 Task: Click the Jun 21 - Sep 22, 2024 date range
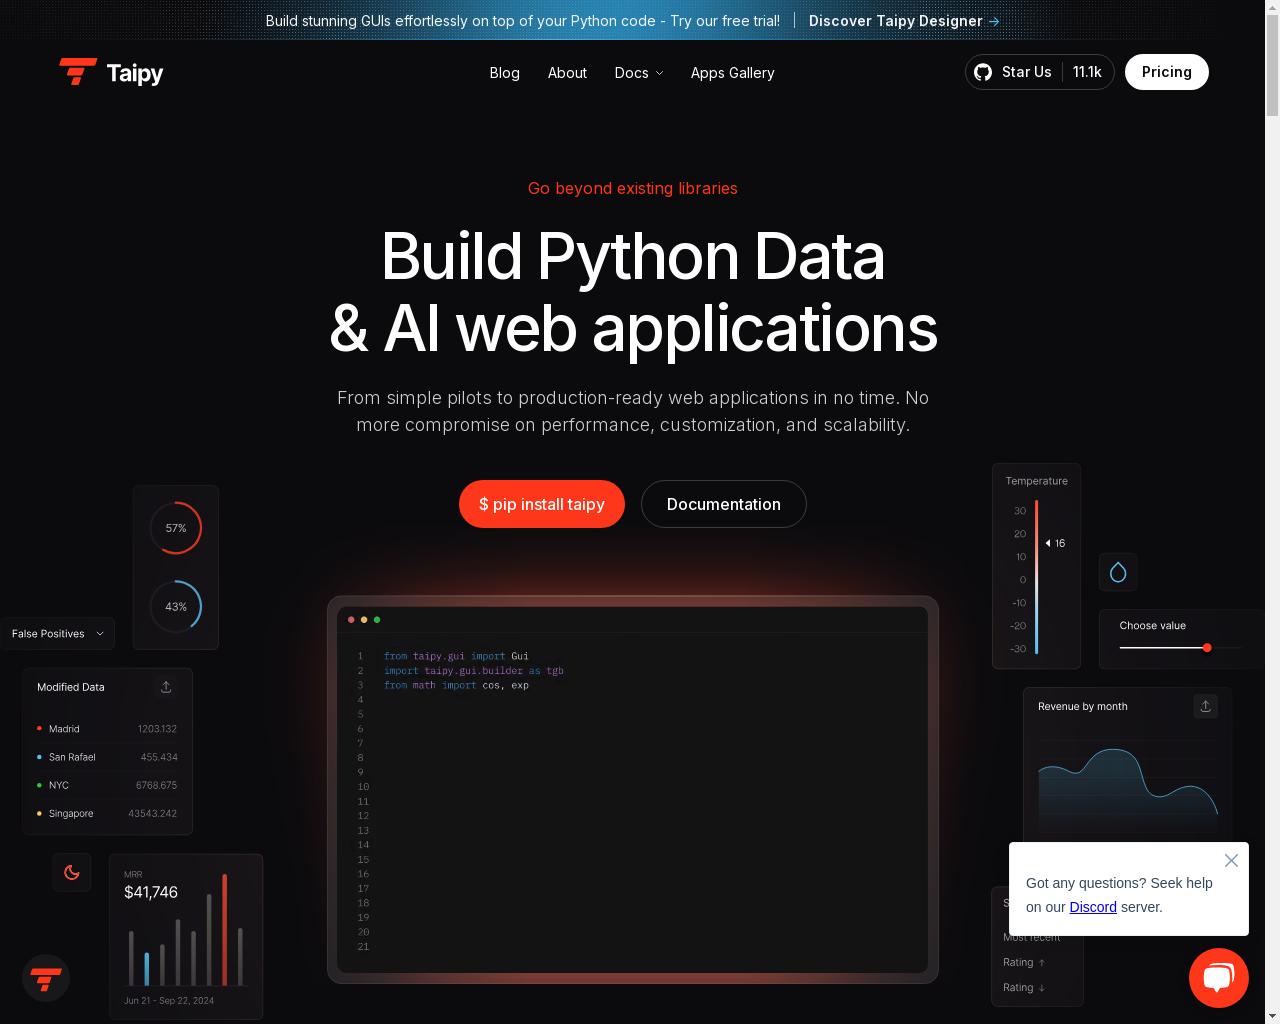click(169, 1000)
